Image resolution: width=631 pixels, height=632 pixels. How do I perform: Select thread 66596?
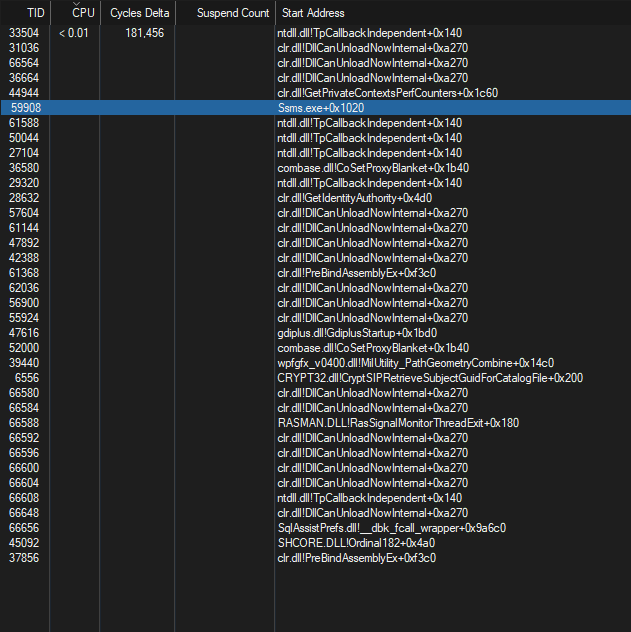pyautogui.click(x=316, y=453)
